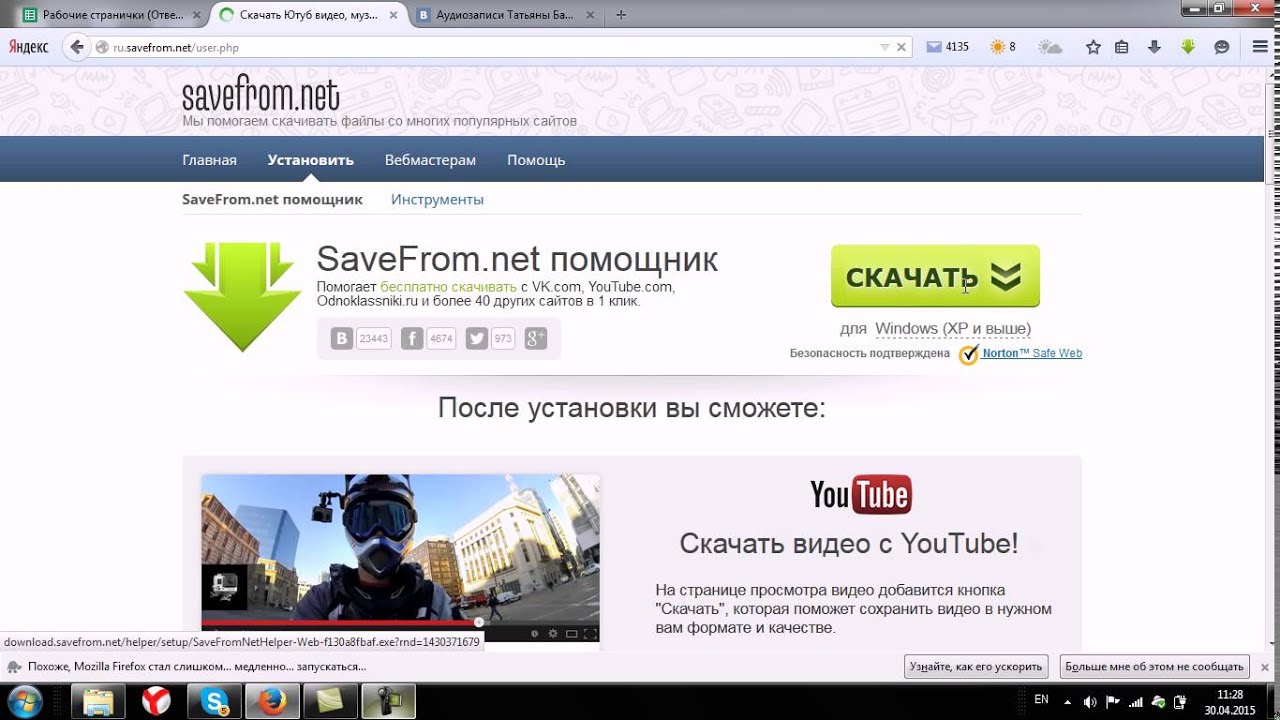Click Больше мне об этом не сообщать button

click(x=1154, y=666)
